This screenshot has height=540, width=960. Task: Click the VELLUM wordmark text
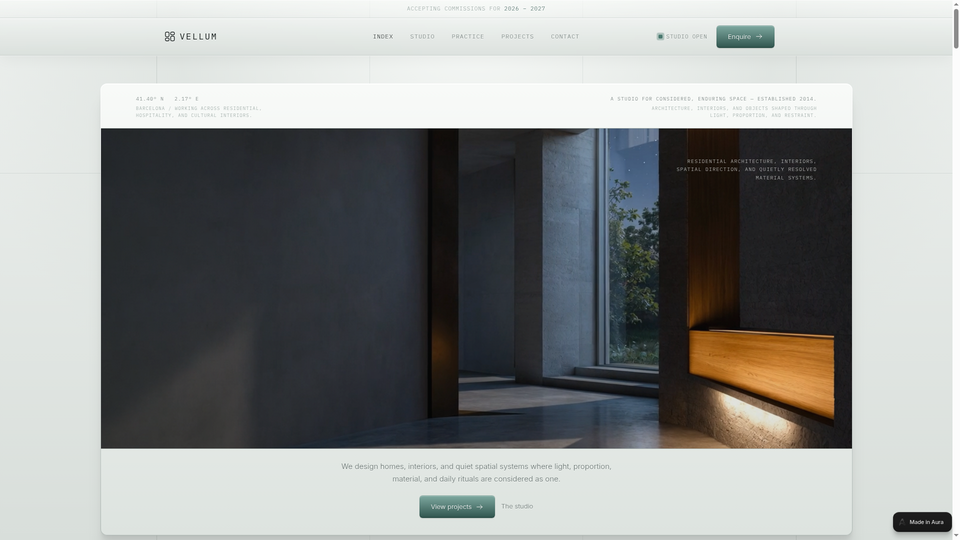click(198, 37)
